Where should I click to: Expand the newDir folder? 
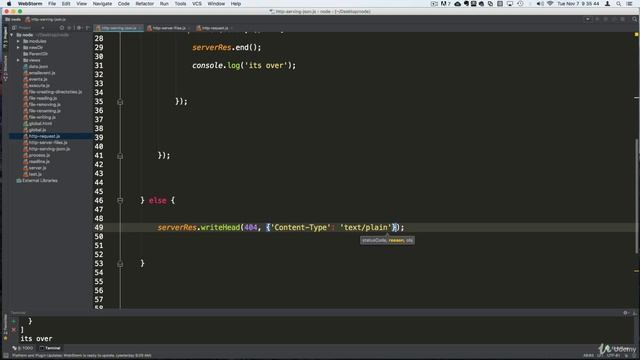pyautogui.click(x=18, y=48)
